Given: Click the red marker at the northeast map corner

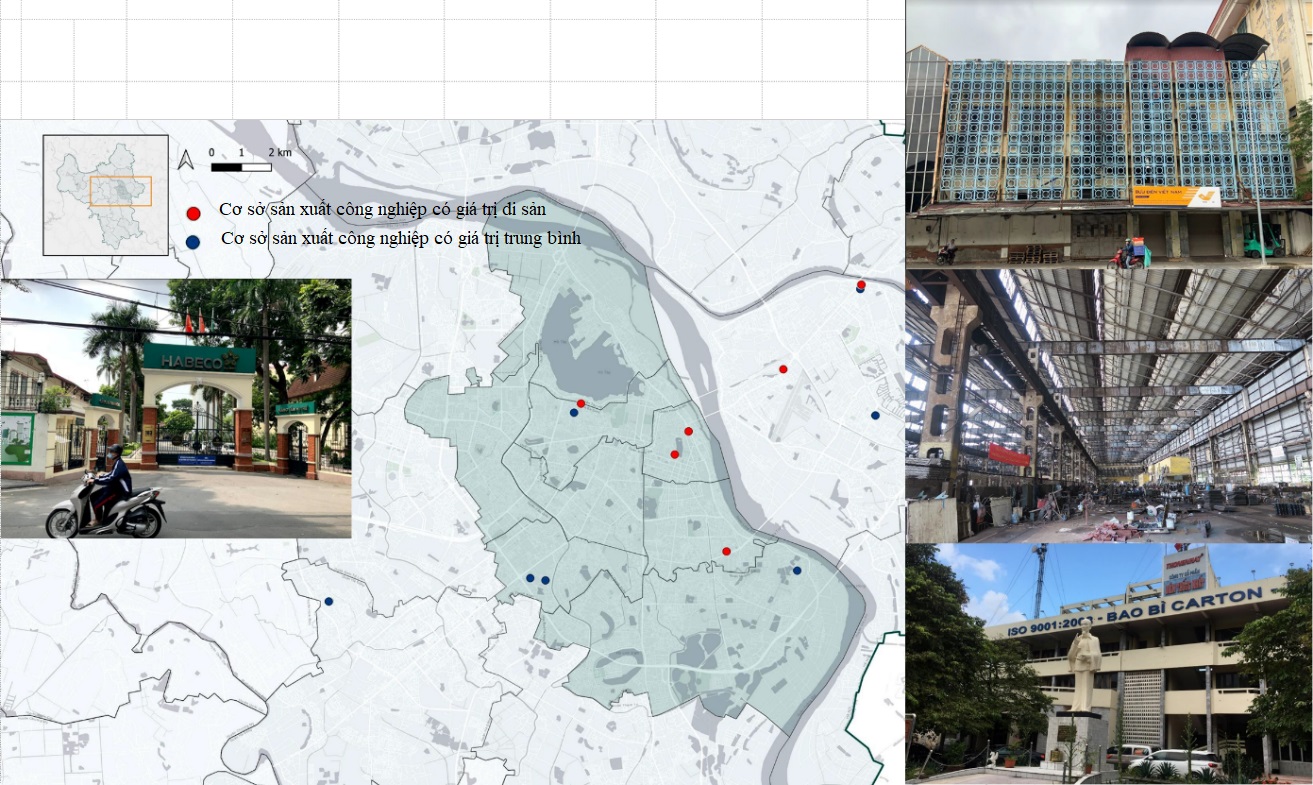Looking at the screenshot, I should [x=860, y=285].
